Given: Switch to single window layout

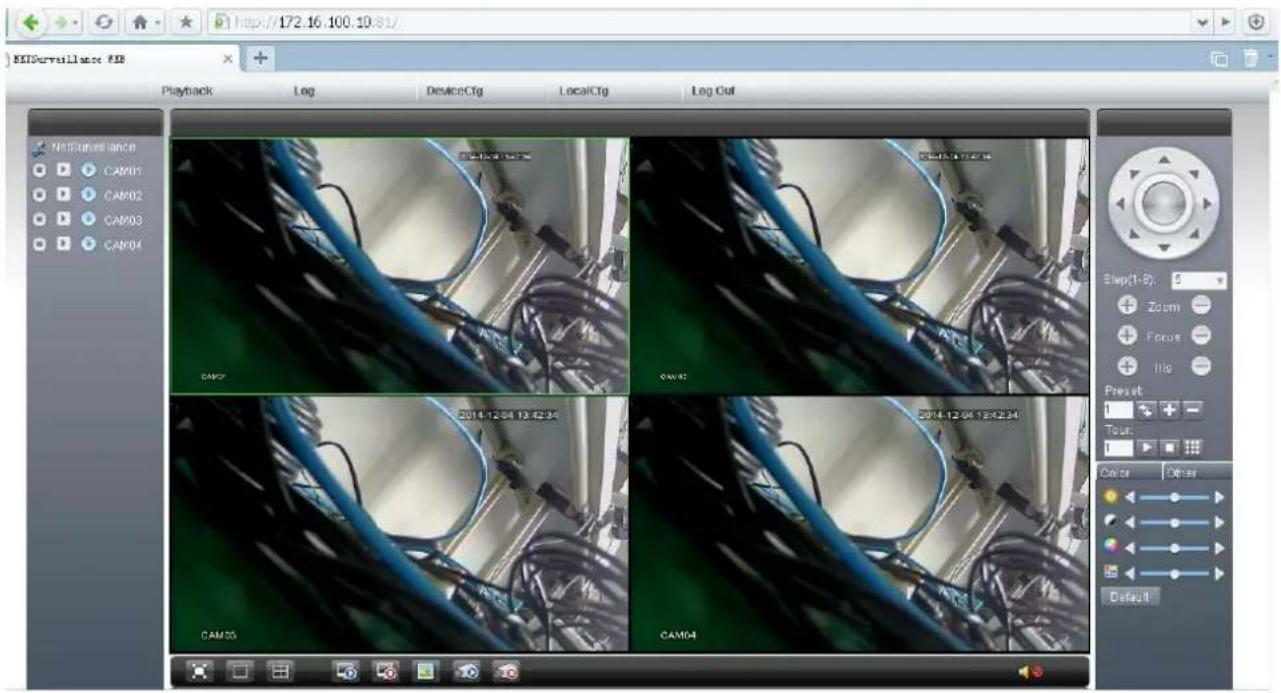Looking at the screenshot, I should (241, 673).
